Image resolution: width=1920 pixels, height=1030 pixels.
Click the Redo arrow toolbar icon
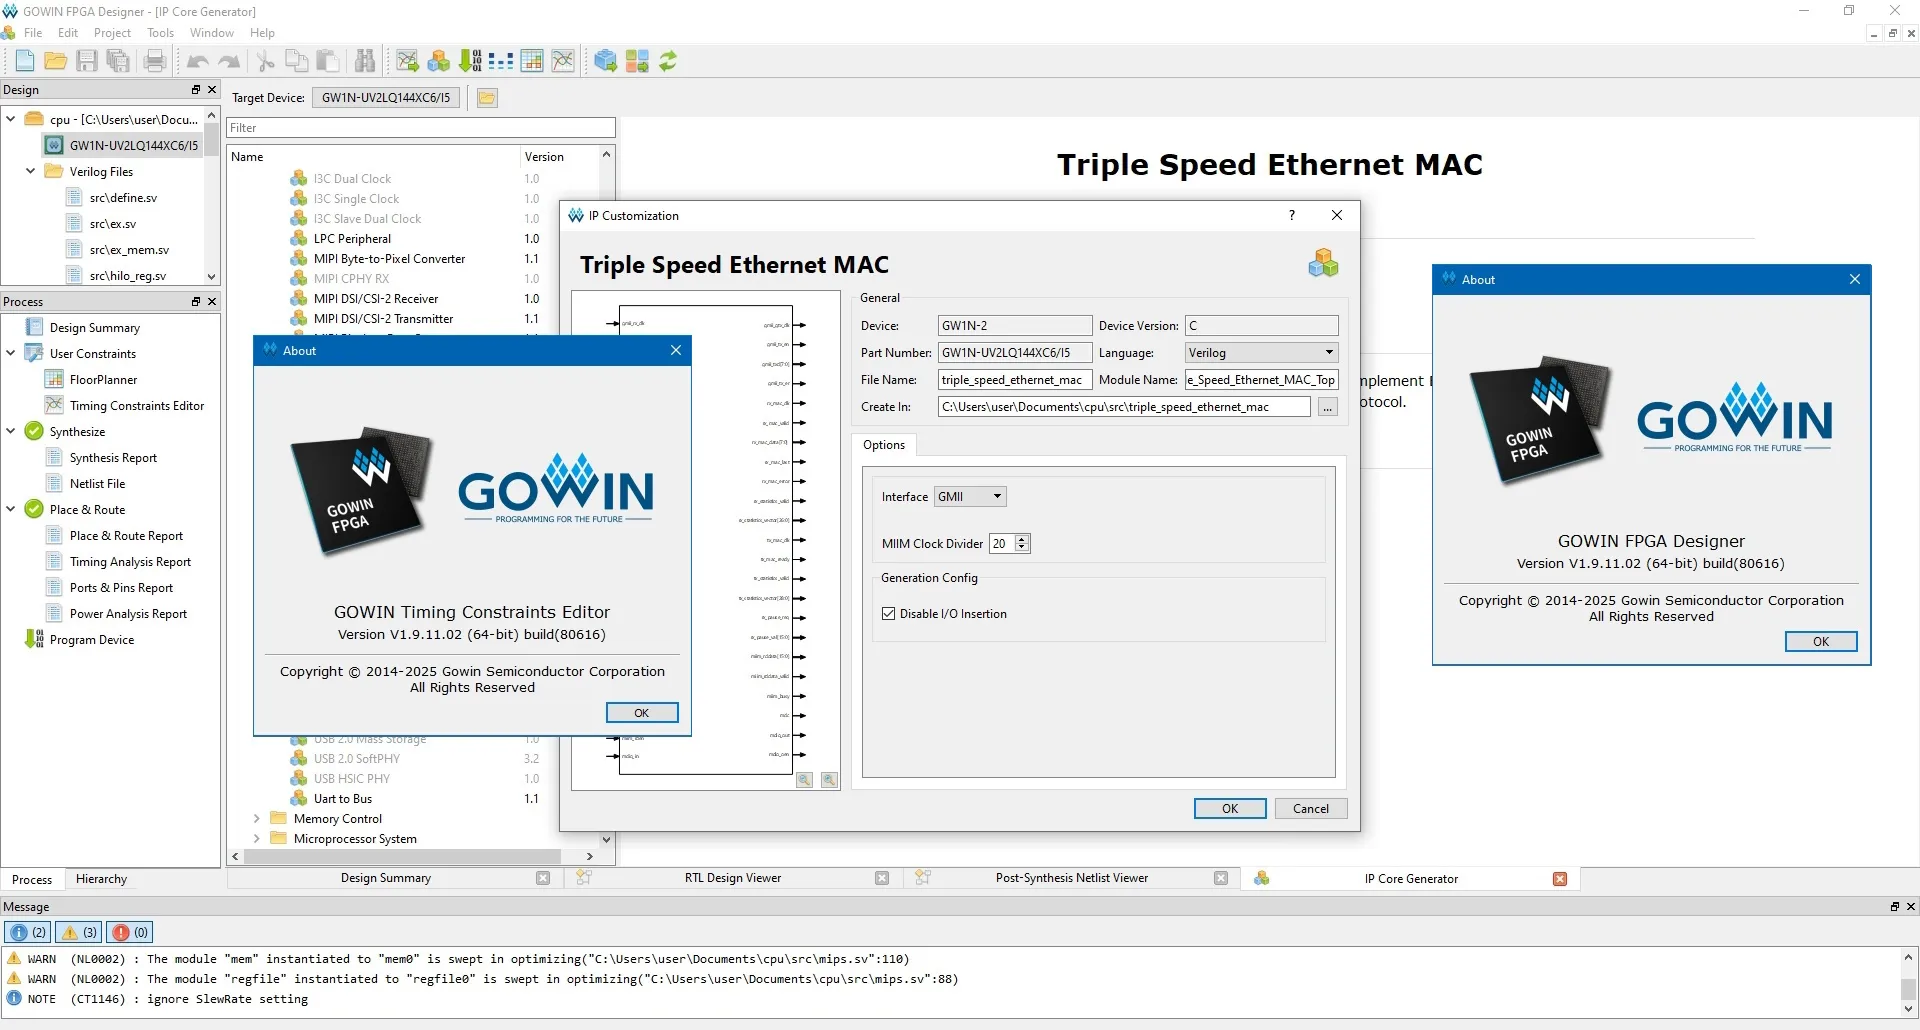click(229, 61)
